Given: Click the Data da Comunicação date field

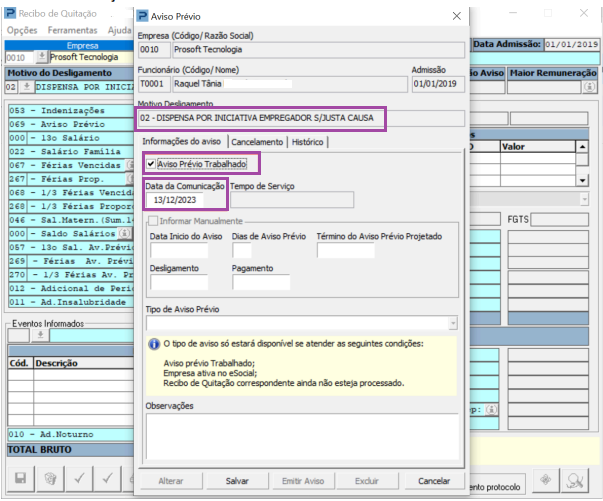Looking at the screenshot, I should click(175, 200).
